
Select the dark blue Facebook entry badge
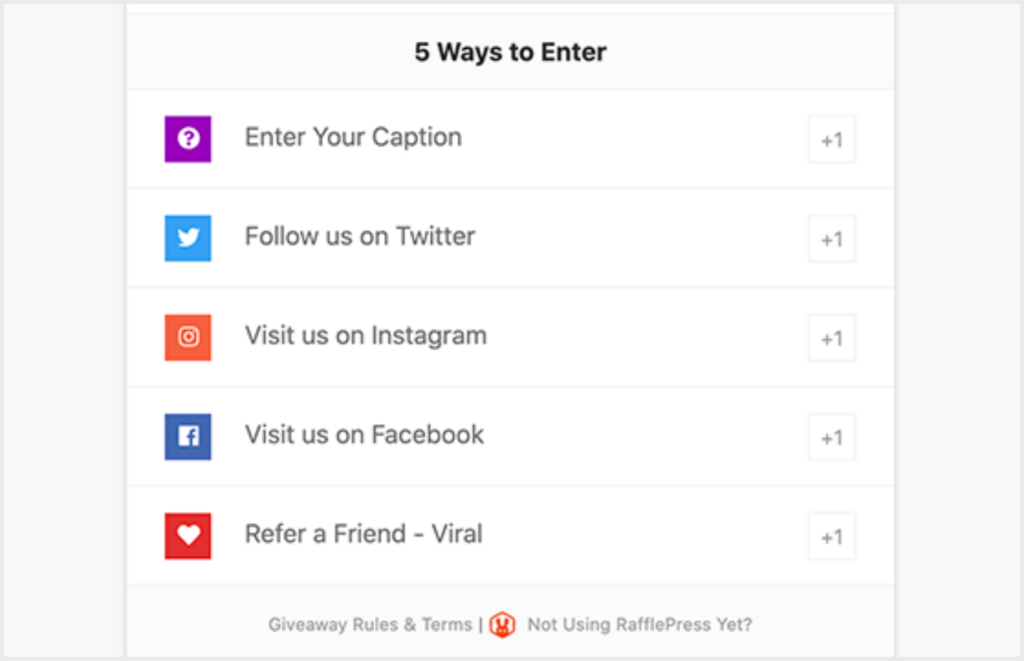tap(187, 436)
